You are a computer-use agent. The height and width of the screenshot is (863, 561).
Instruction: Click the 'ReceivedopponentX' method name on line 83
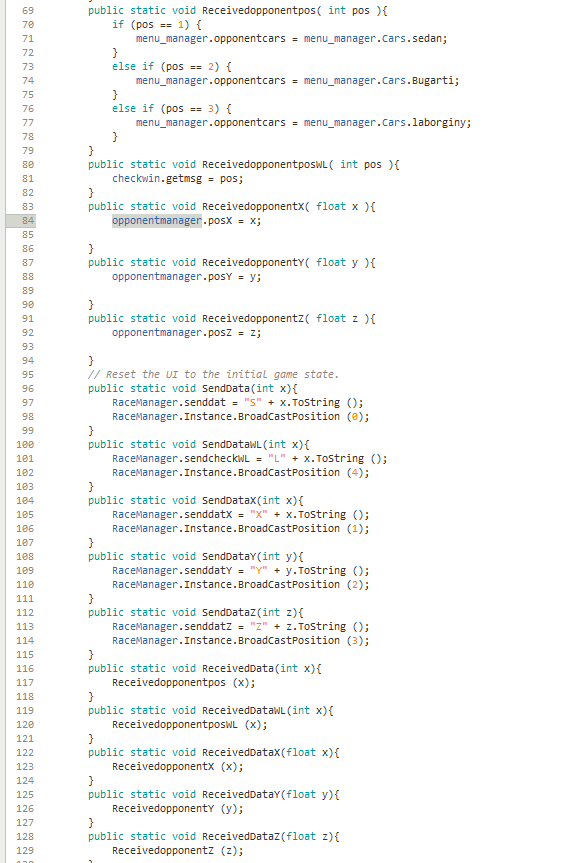coord(253,206)
